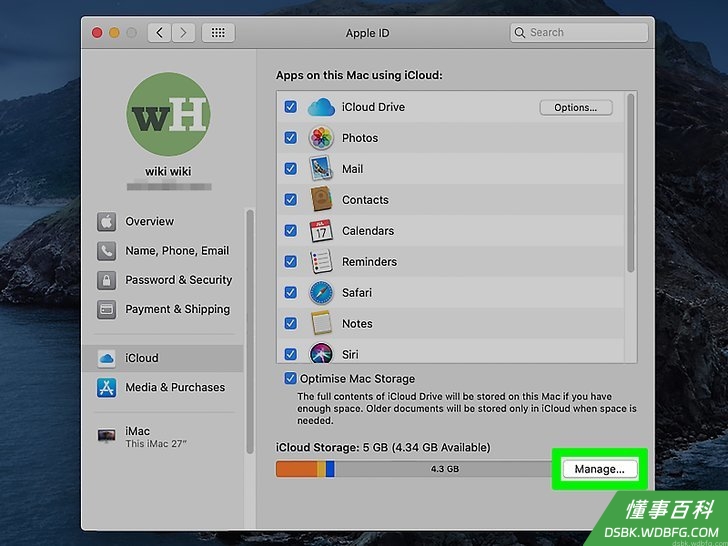Show all preferences with grid button
This screenshot has height=546, width=728.
coord(218,33)
